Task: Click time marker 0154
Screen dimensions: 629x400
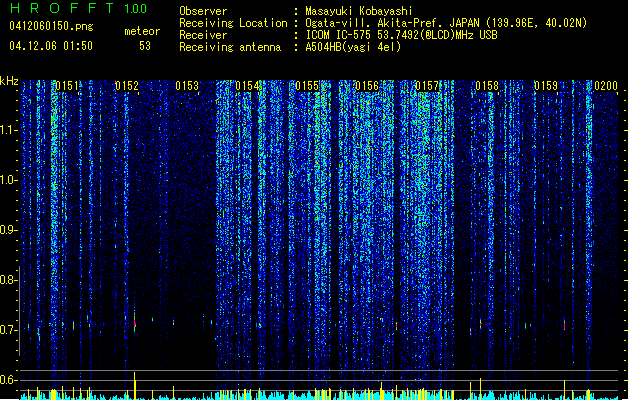Action: point(247,86)
